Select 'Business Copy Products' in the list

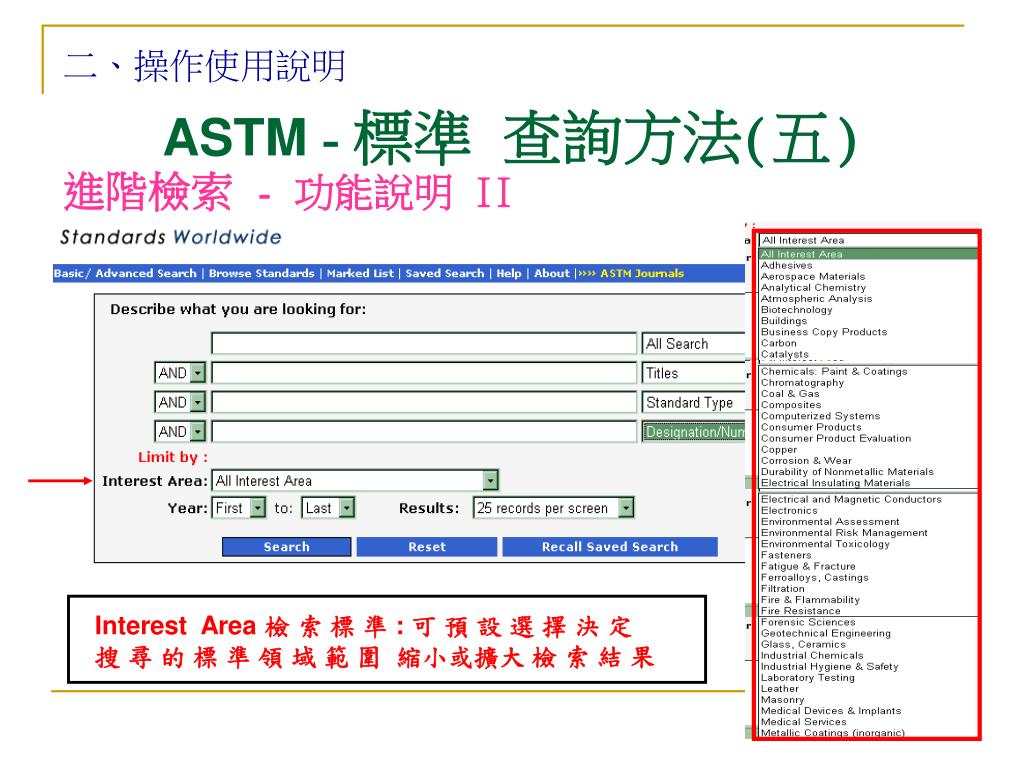pos(824,332)
